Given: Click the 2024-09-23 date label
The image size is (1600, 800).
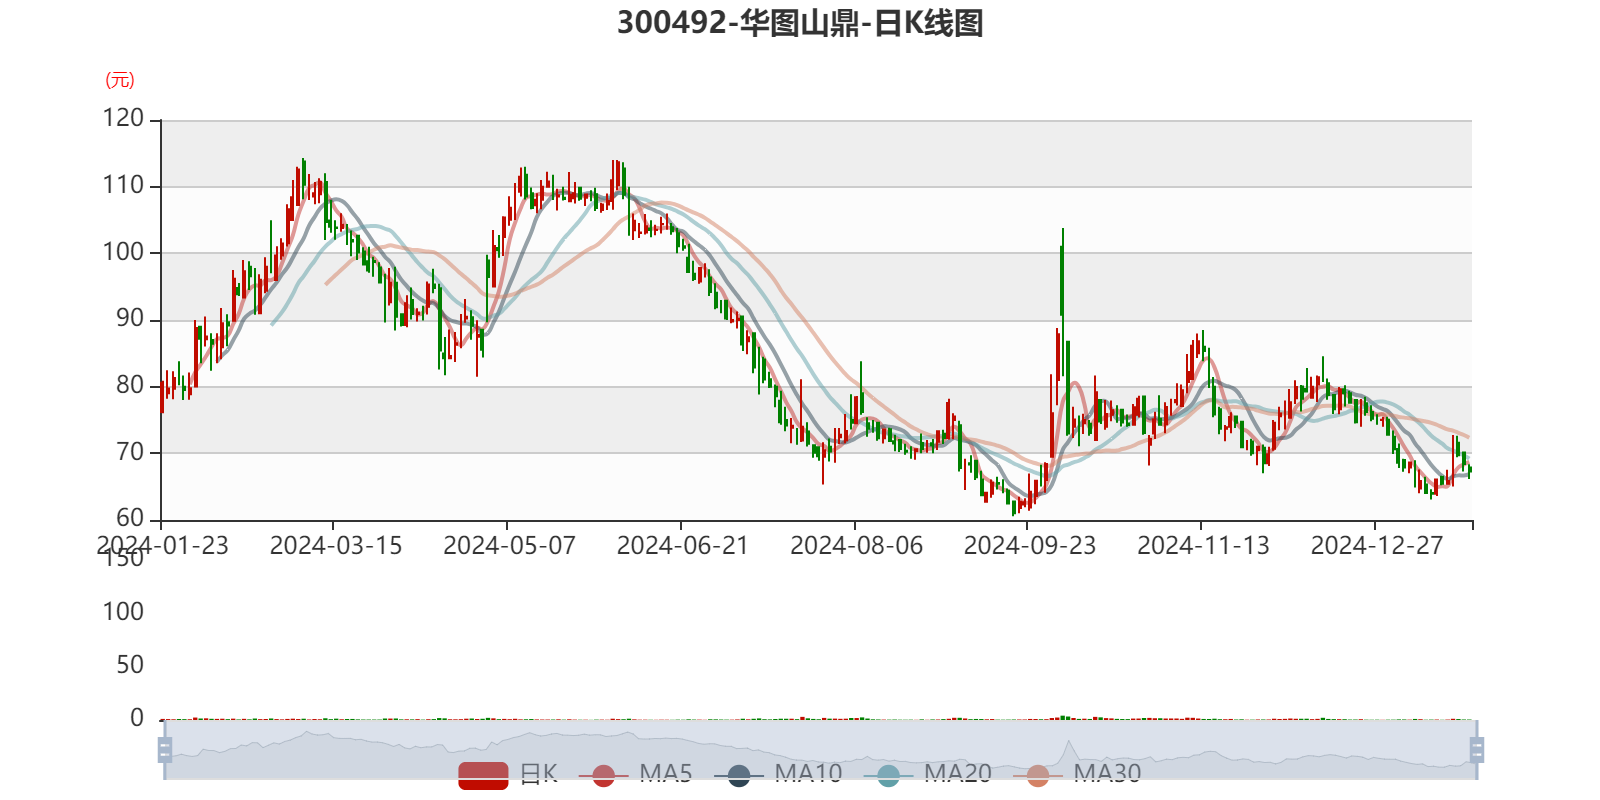Looking at the screenshot, I should coord(1030,546).
